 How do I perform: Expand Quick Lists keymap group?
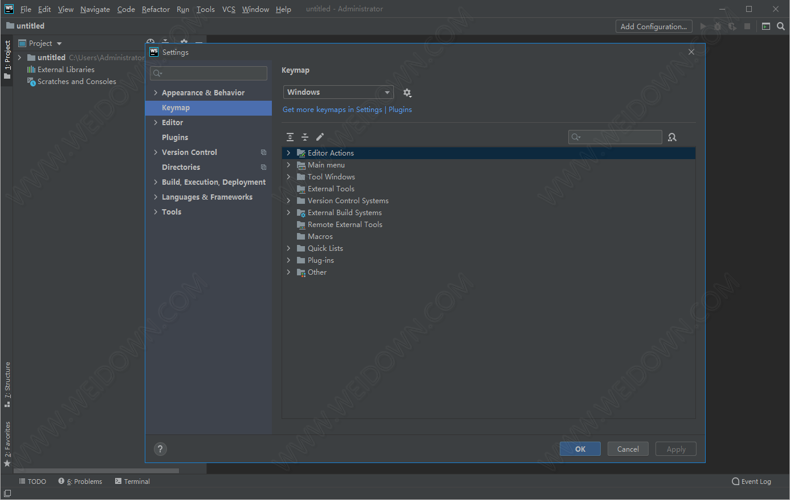point(288,248)
